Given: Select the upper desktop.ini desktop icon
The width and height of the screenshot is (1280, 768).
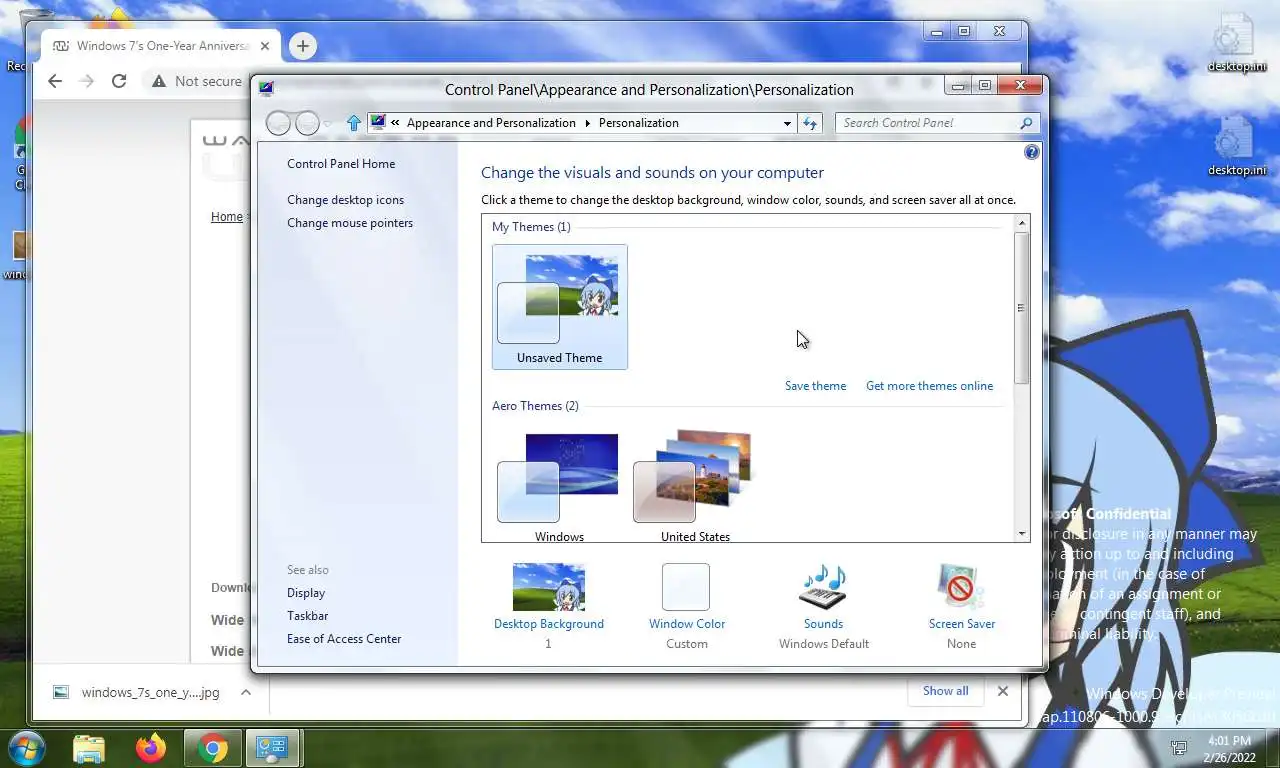Looking at the screenshot, I should click(x=1237, y=42).
